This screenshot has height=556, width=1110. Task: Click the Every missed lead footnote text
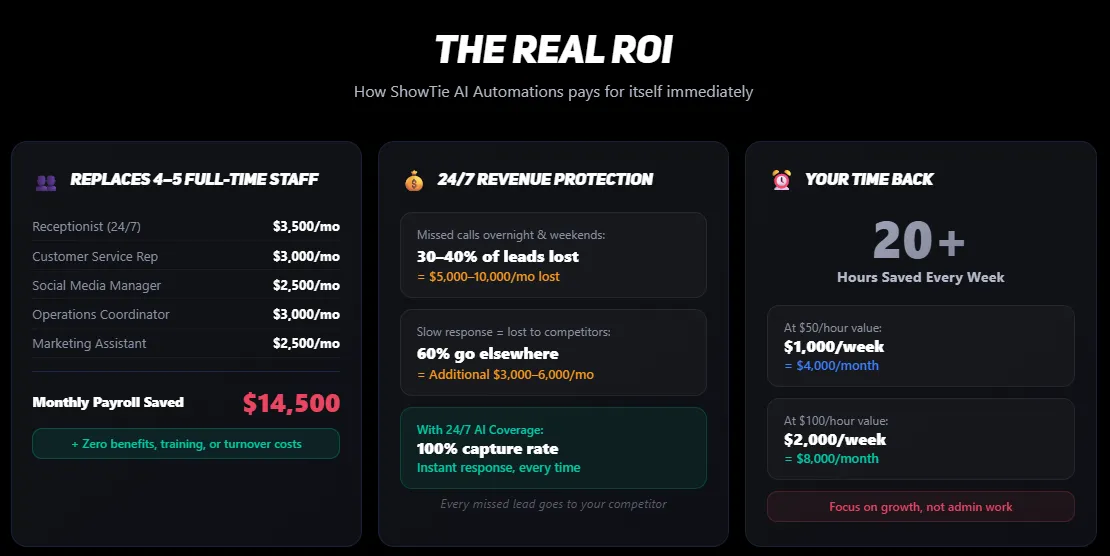click(x=553, y=504)
